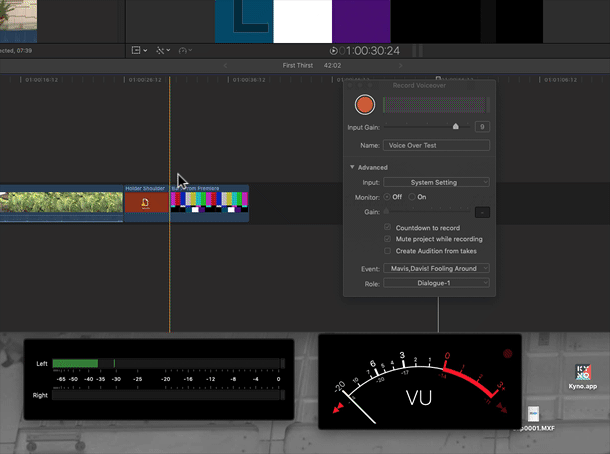Image resolution: width=610 pixels, height=454 pixels.
Task: Click the red peak indicator on VU meter
Action: (x=507, y=353)
